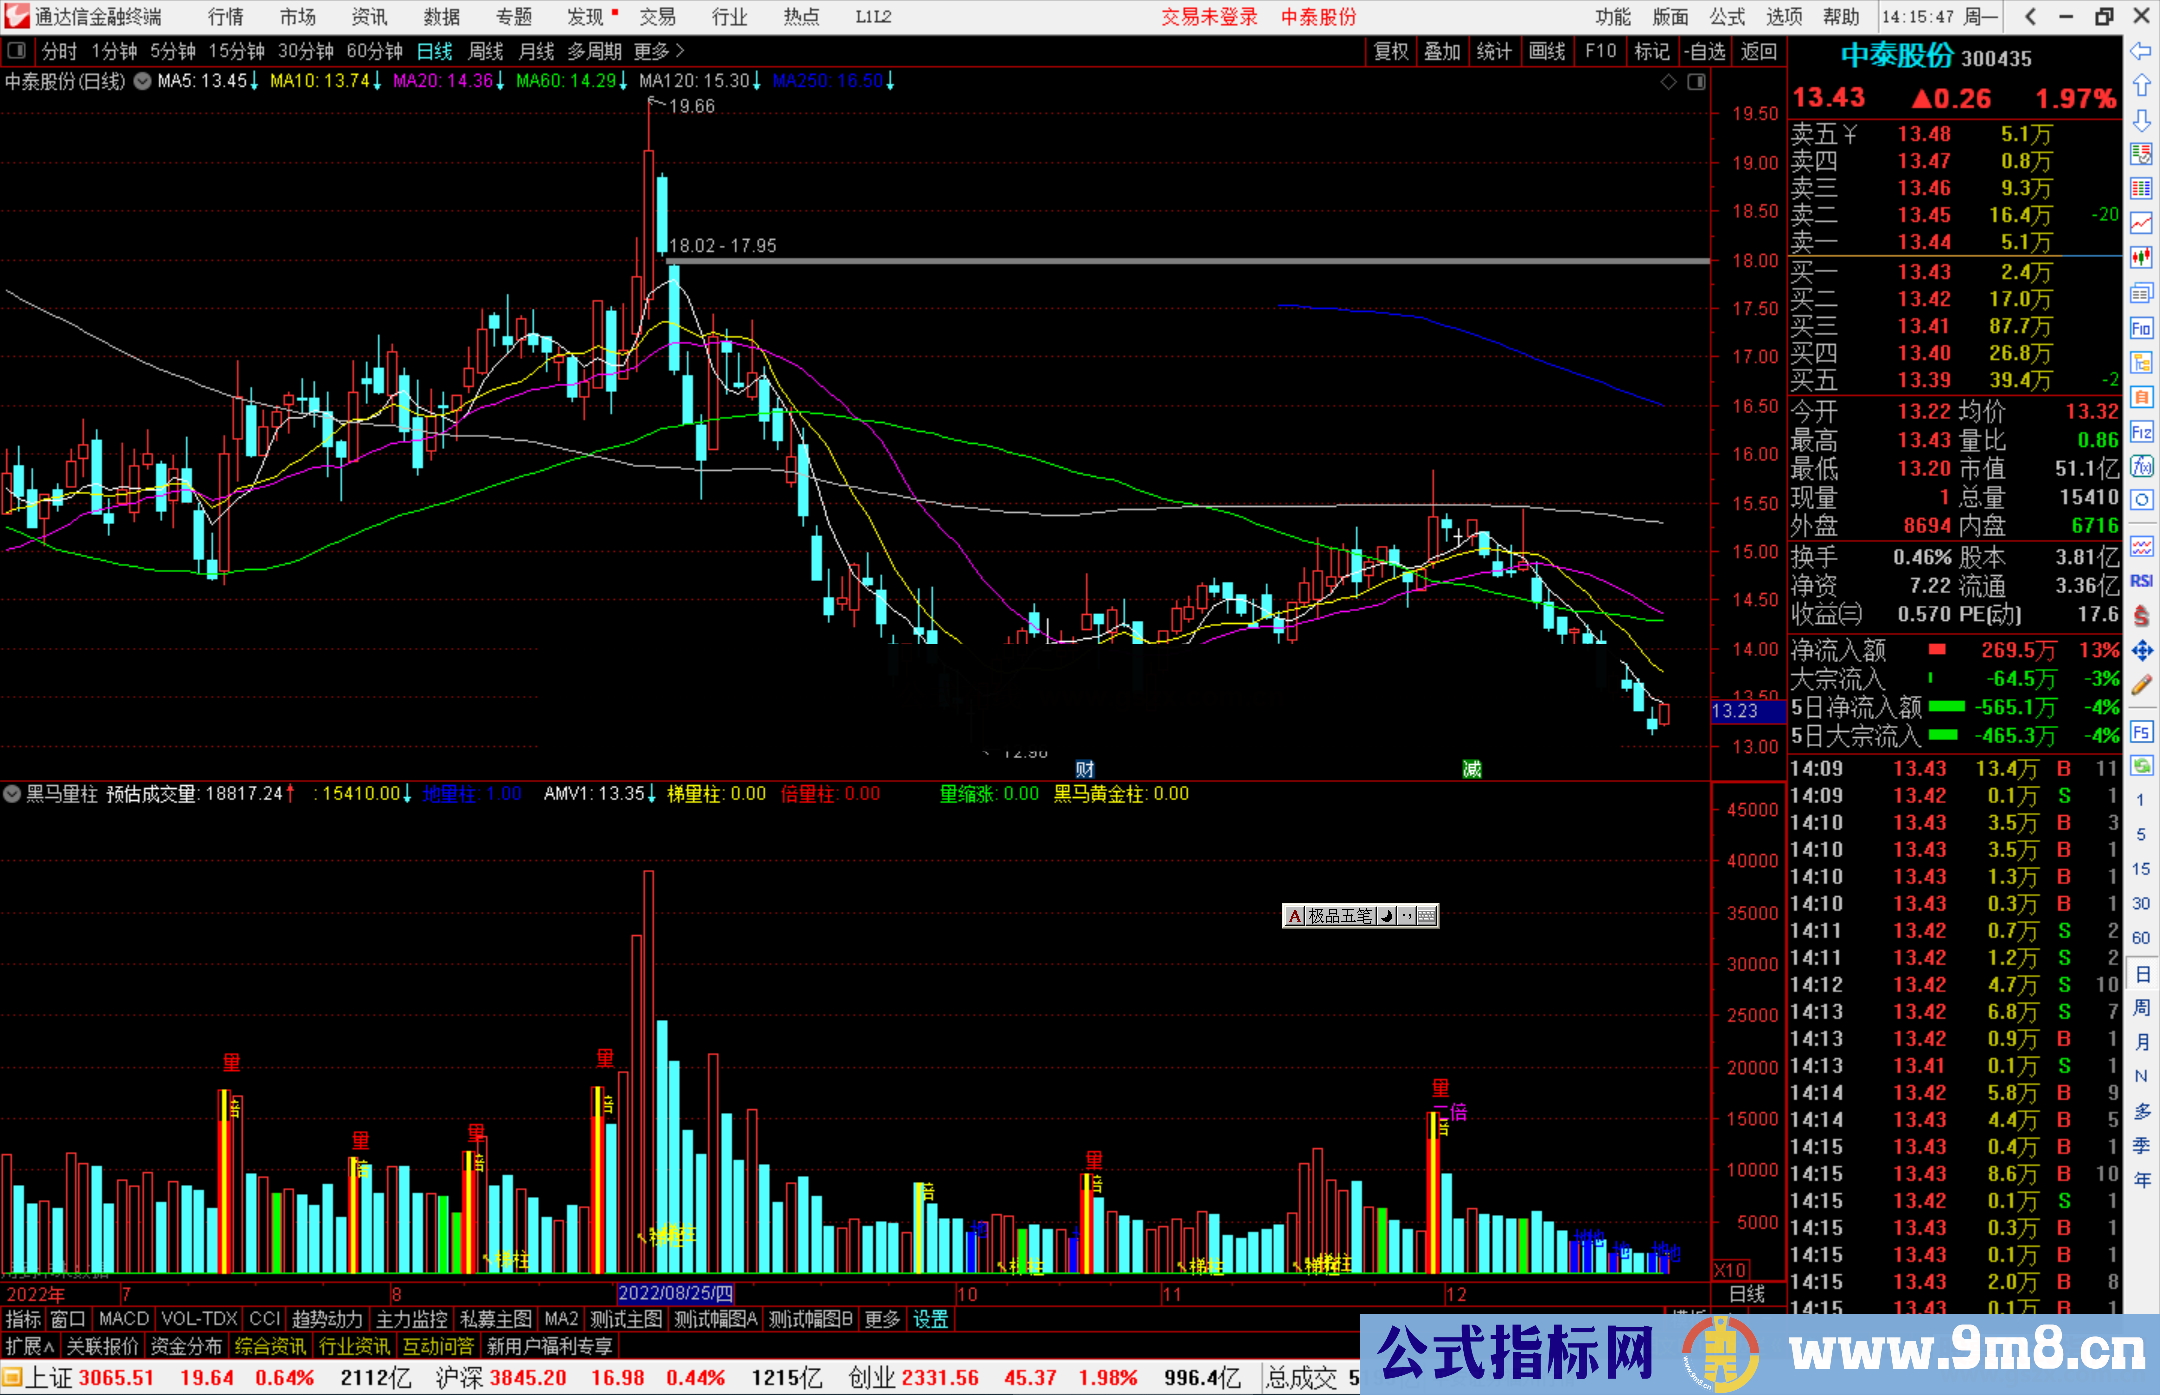Open the RSI indicator sidebar icon

pyautogui.click(x=2141, y=581)
